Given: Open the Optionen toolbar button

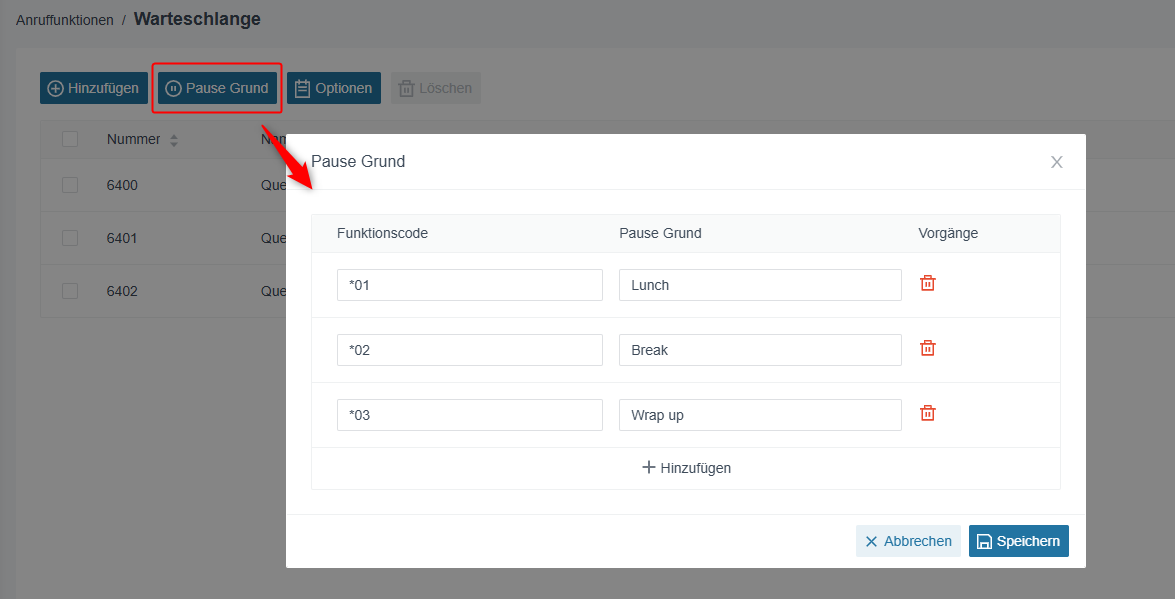Looking at the screenshot, I should pyautogui.click(x=334, y=88).
